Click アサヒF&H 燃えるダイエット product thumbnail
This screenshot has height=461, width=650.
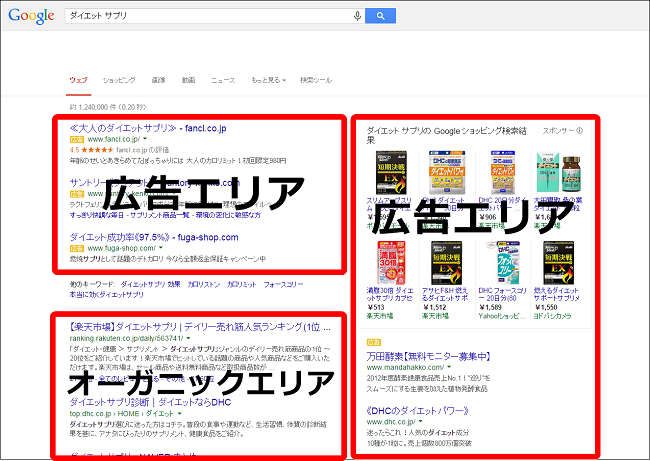(446, 263)
